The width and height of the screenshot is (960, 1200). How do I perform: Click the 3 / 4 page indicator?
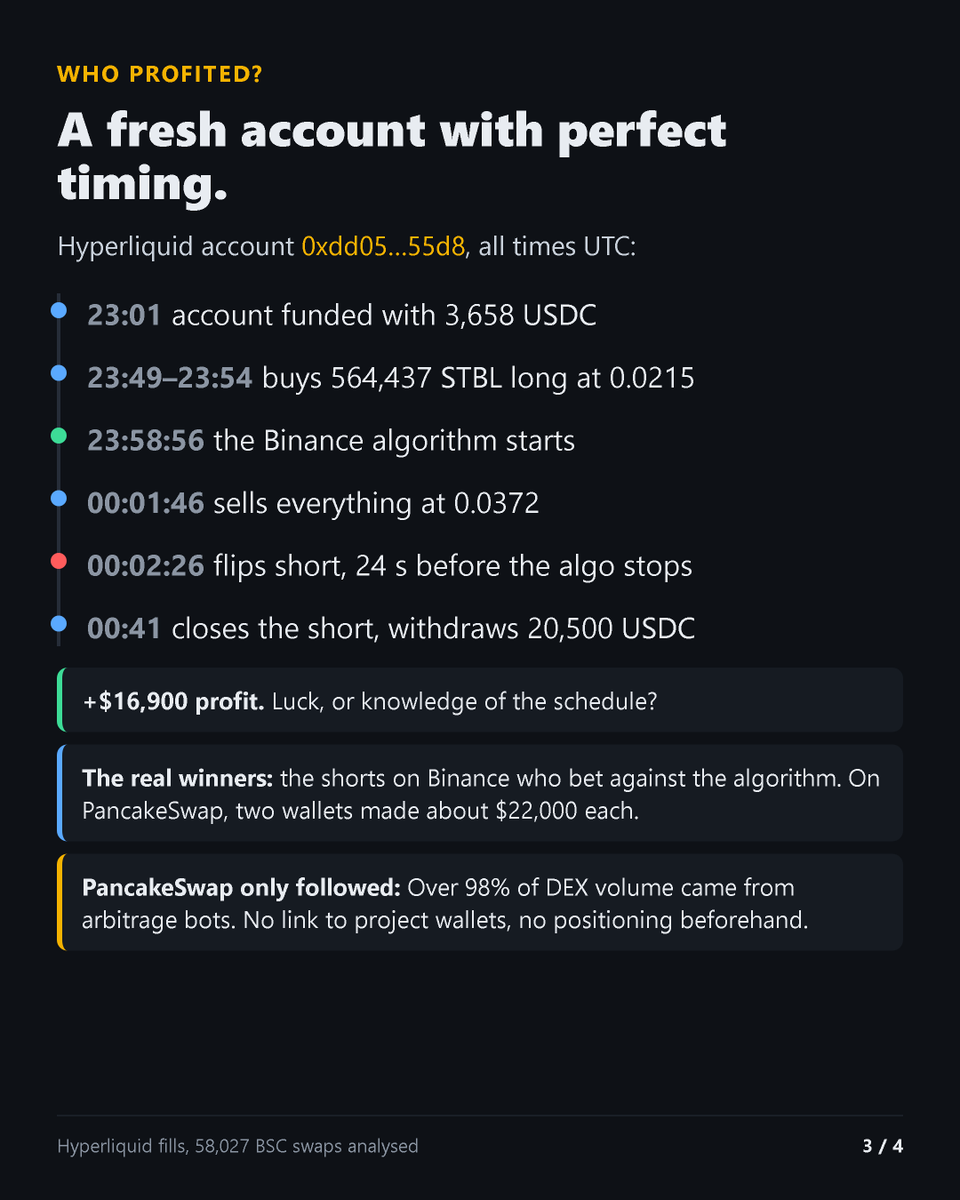click(x=883, y=1146)
